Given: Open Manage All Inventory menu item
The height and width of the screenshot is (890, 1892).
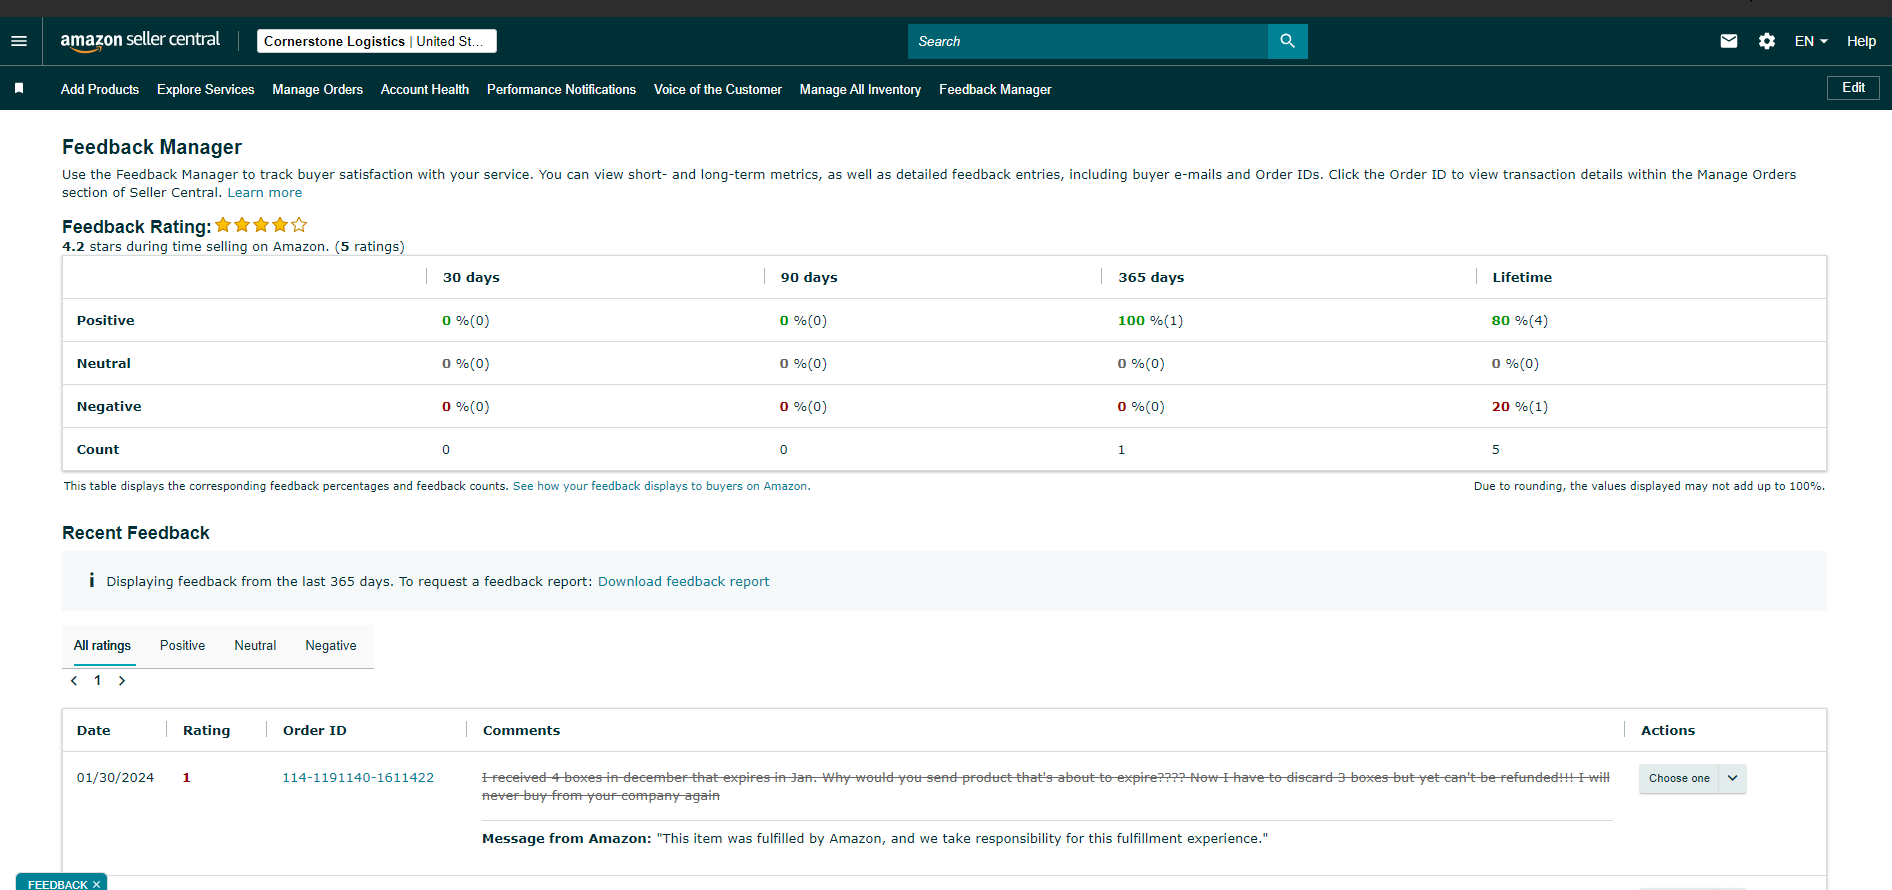Looking at the screenshot, I should click(x=860, y=89).
